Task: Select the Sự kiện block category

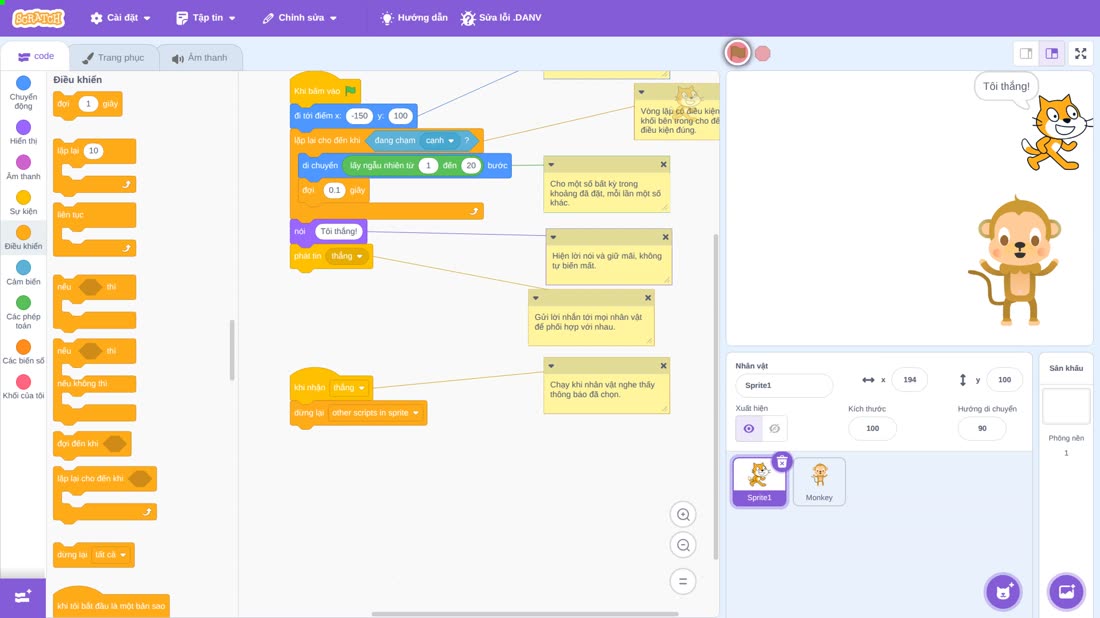Action: pyautogui.click(x=23, y=203)
